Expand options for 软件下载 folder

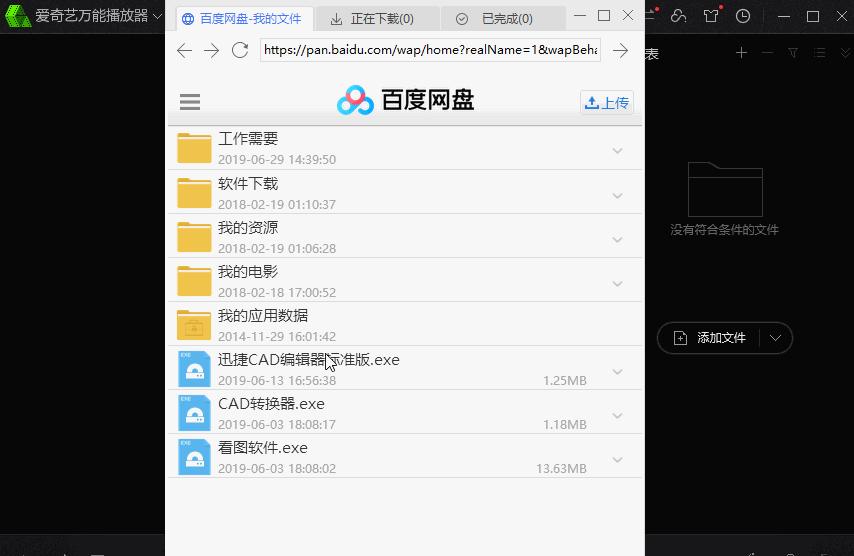[617, 196]
